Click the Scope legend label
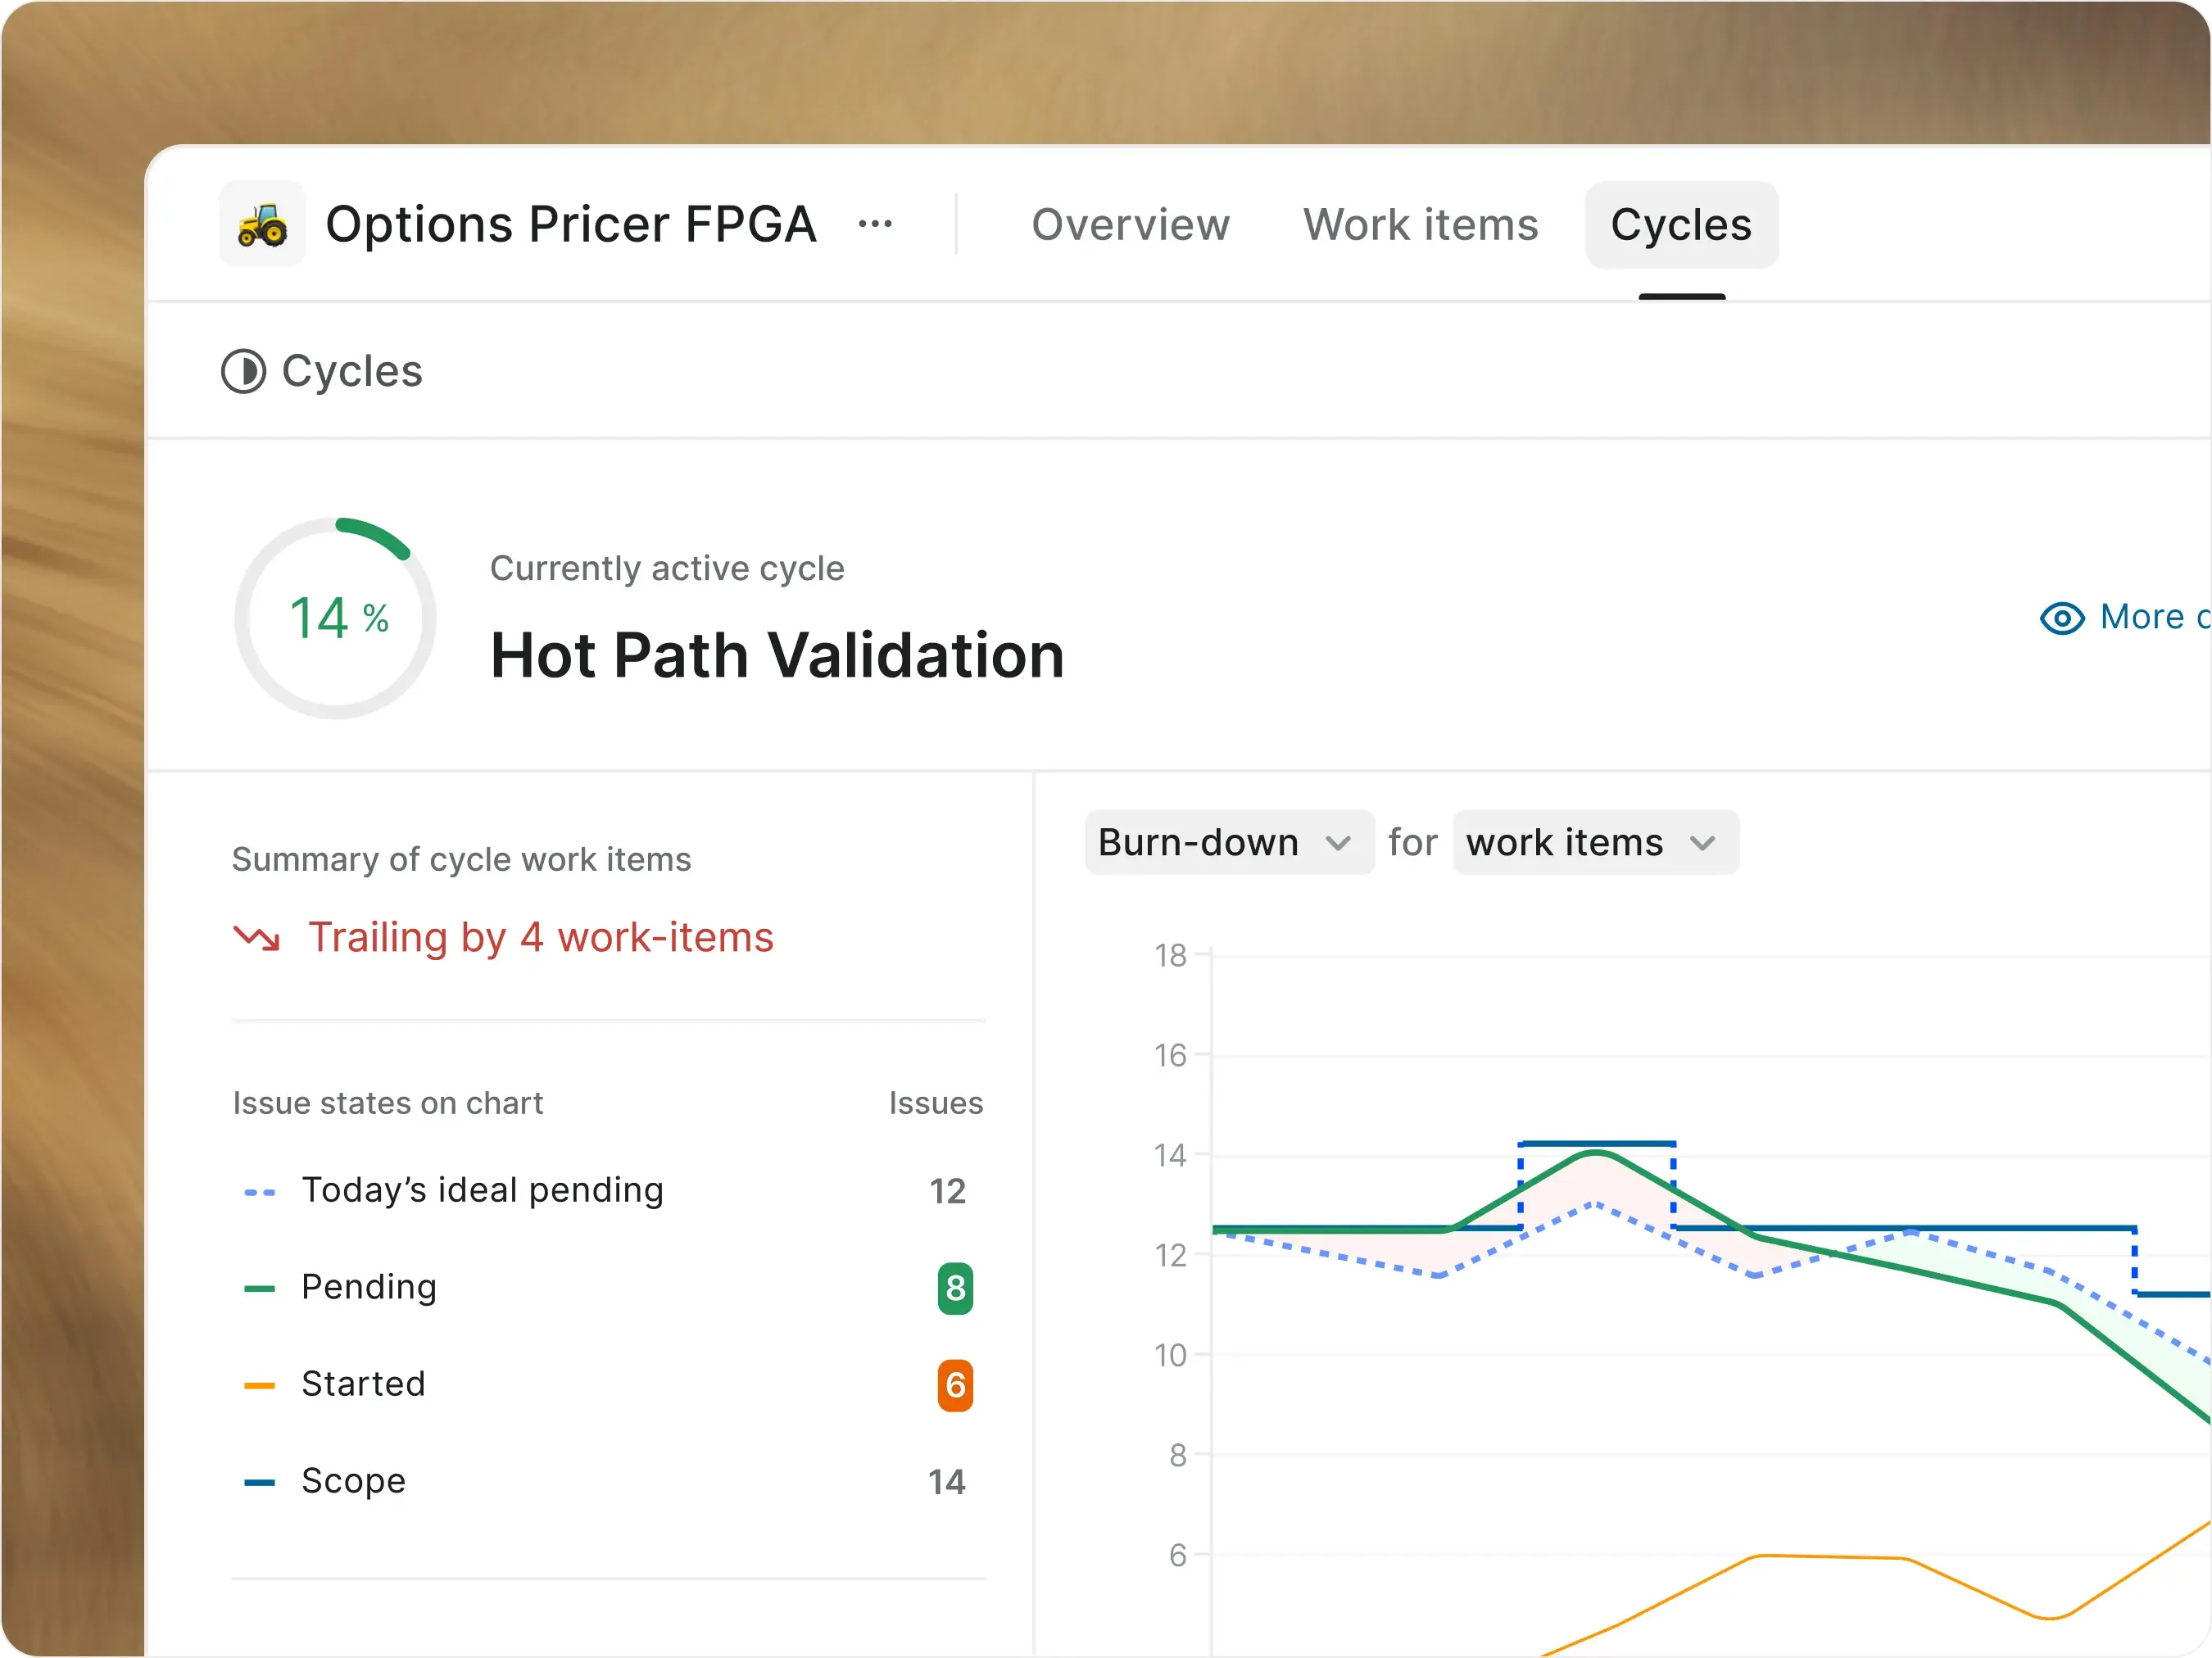 [x=354, y=1481]
